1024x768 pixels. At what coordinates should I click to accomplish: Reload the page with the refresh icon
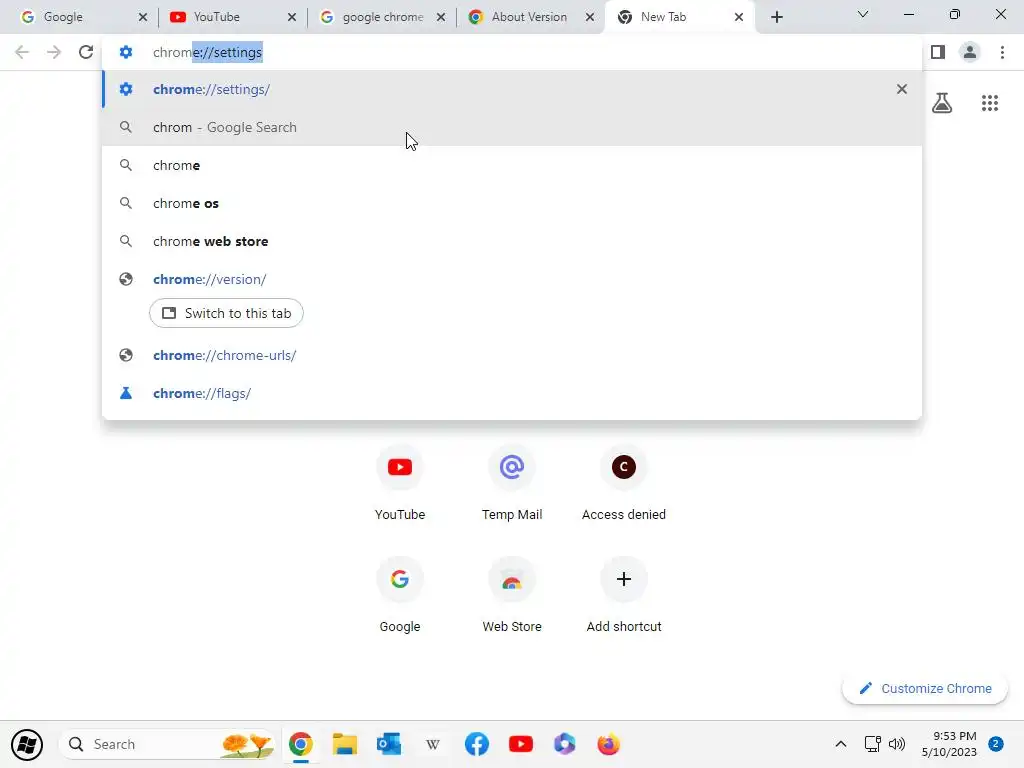[x=86, y=52]
